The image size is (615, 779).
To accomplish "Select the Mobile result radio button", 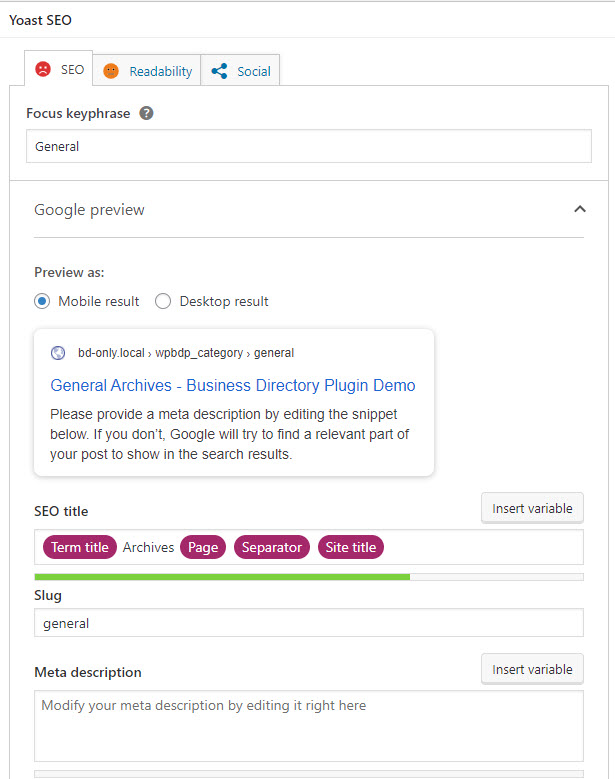I will point(42,301).
